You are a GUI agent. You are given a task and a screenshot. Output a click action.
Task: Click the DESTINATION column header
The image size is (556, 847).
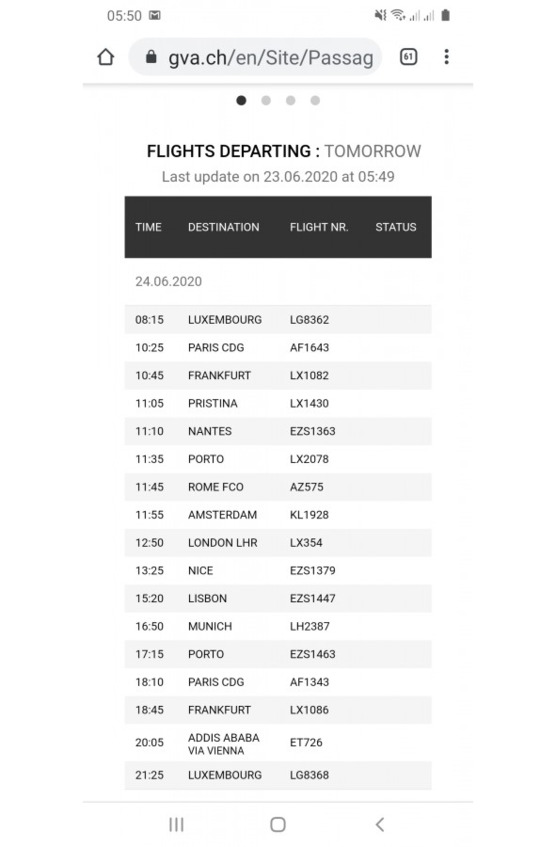pos(224,227)
